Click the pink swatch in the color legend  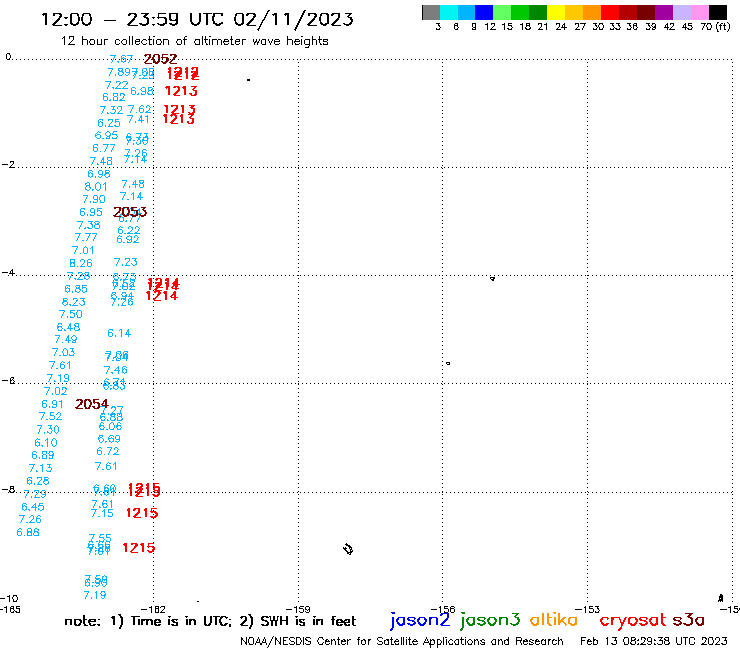pyautogui.click(x=699, y=12)
